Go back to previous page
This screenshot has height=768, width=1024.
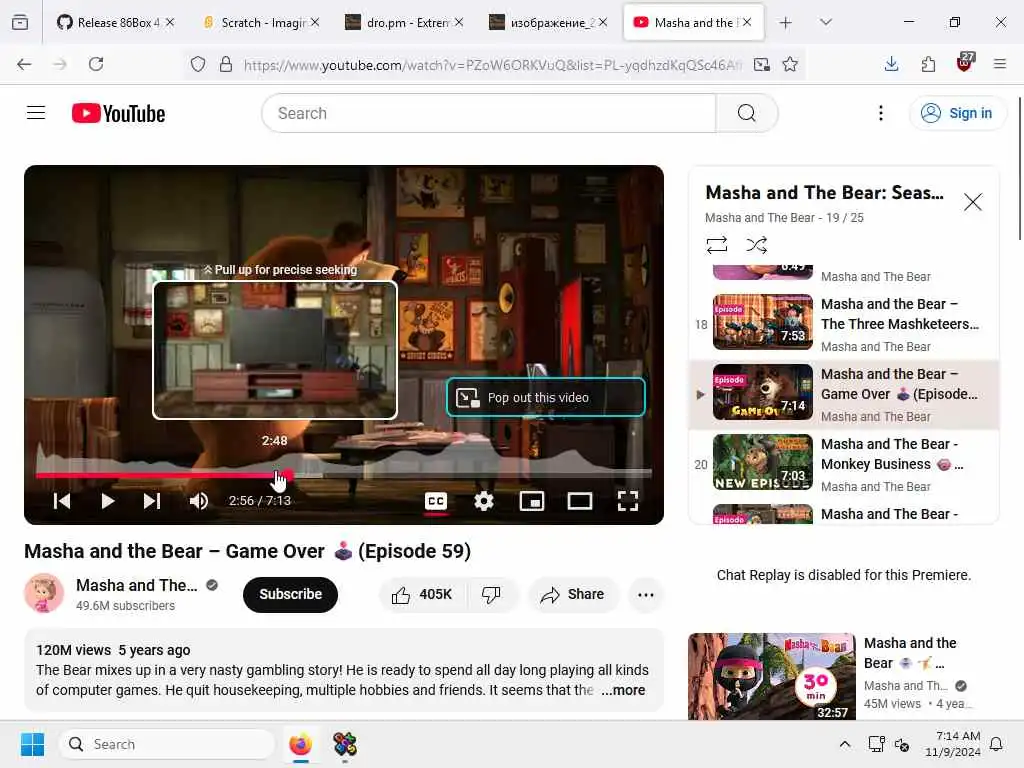24,64
